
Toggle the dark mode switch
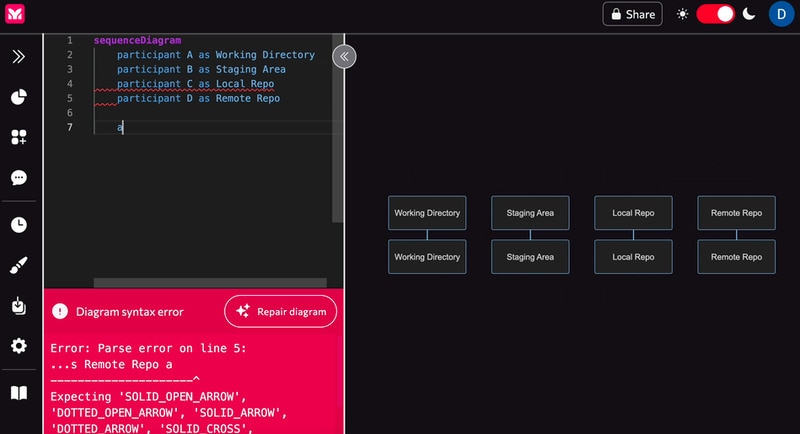pyautogui.click(x=715, y=14)
